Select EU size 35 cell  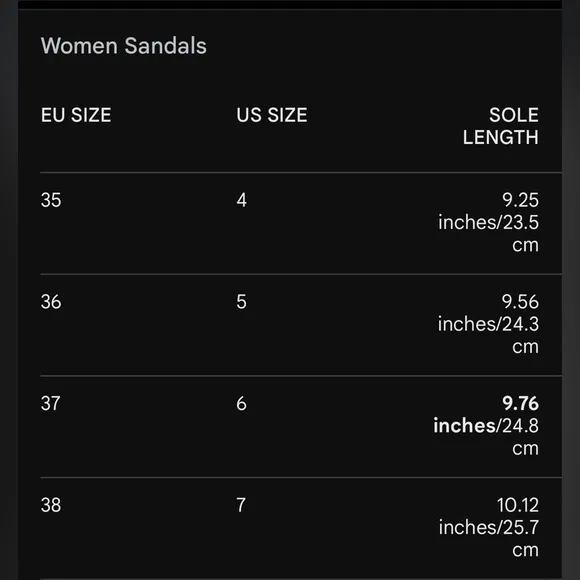coord(51,200)
